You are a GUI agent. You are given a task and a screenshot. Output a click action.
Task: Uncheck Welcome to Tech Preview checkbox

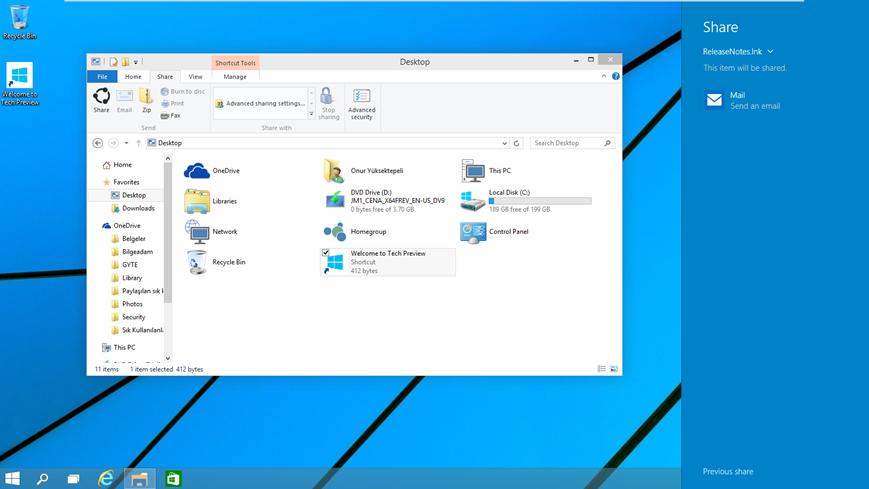[326, 253]
